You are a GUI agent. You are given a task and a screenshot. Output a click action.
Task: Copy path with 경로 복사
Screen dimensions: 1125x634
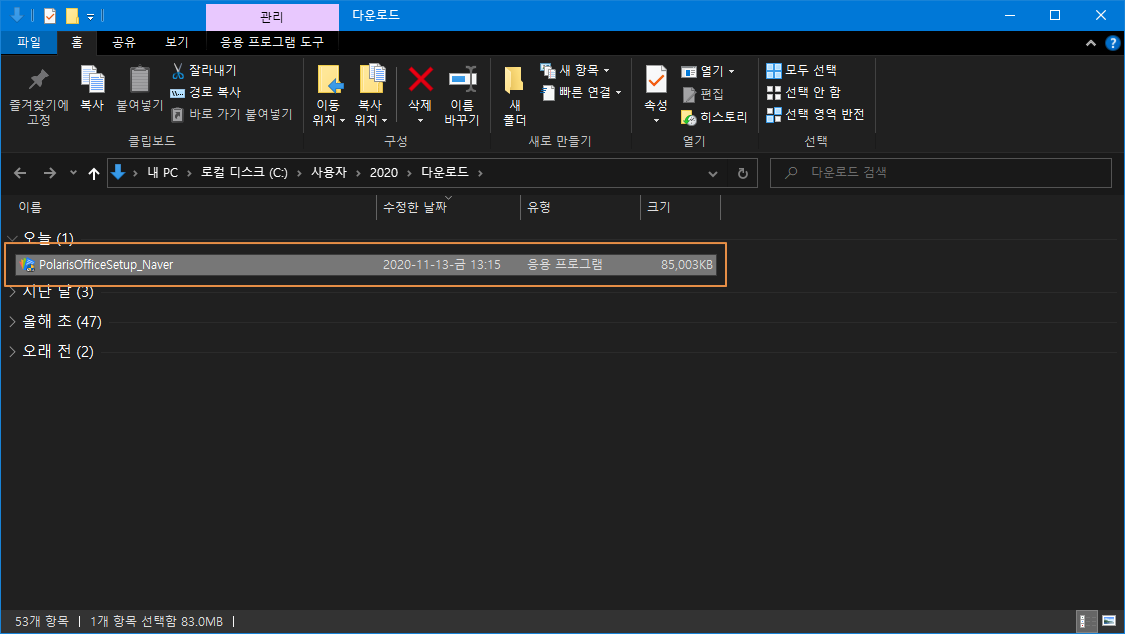click(205, 93)
